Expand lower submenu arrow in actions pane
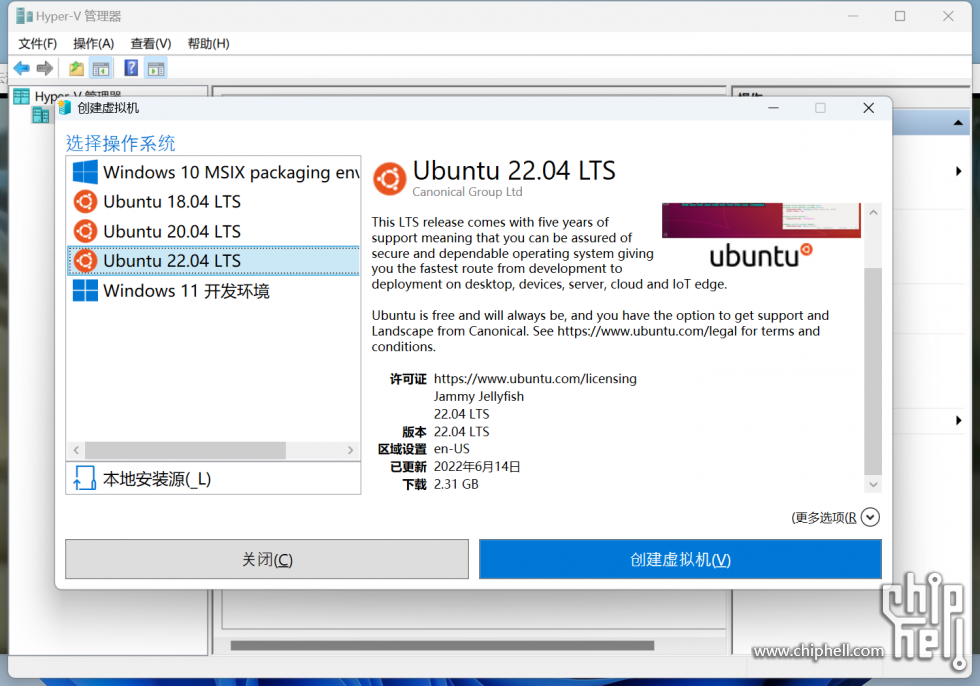The height and width of the screenshot is (686, 980). pos(959,420)
